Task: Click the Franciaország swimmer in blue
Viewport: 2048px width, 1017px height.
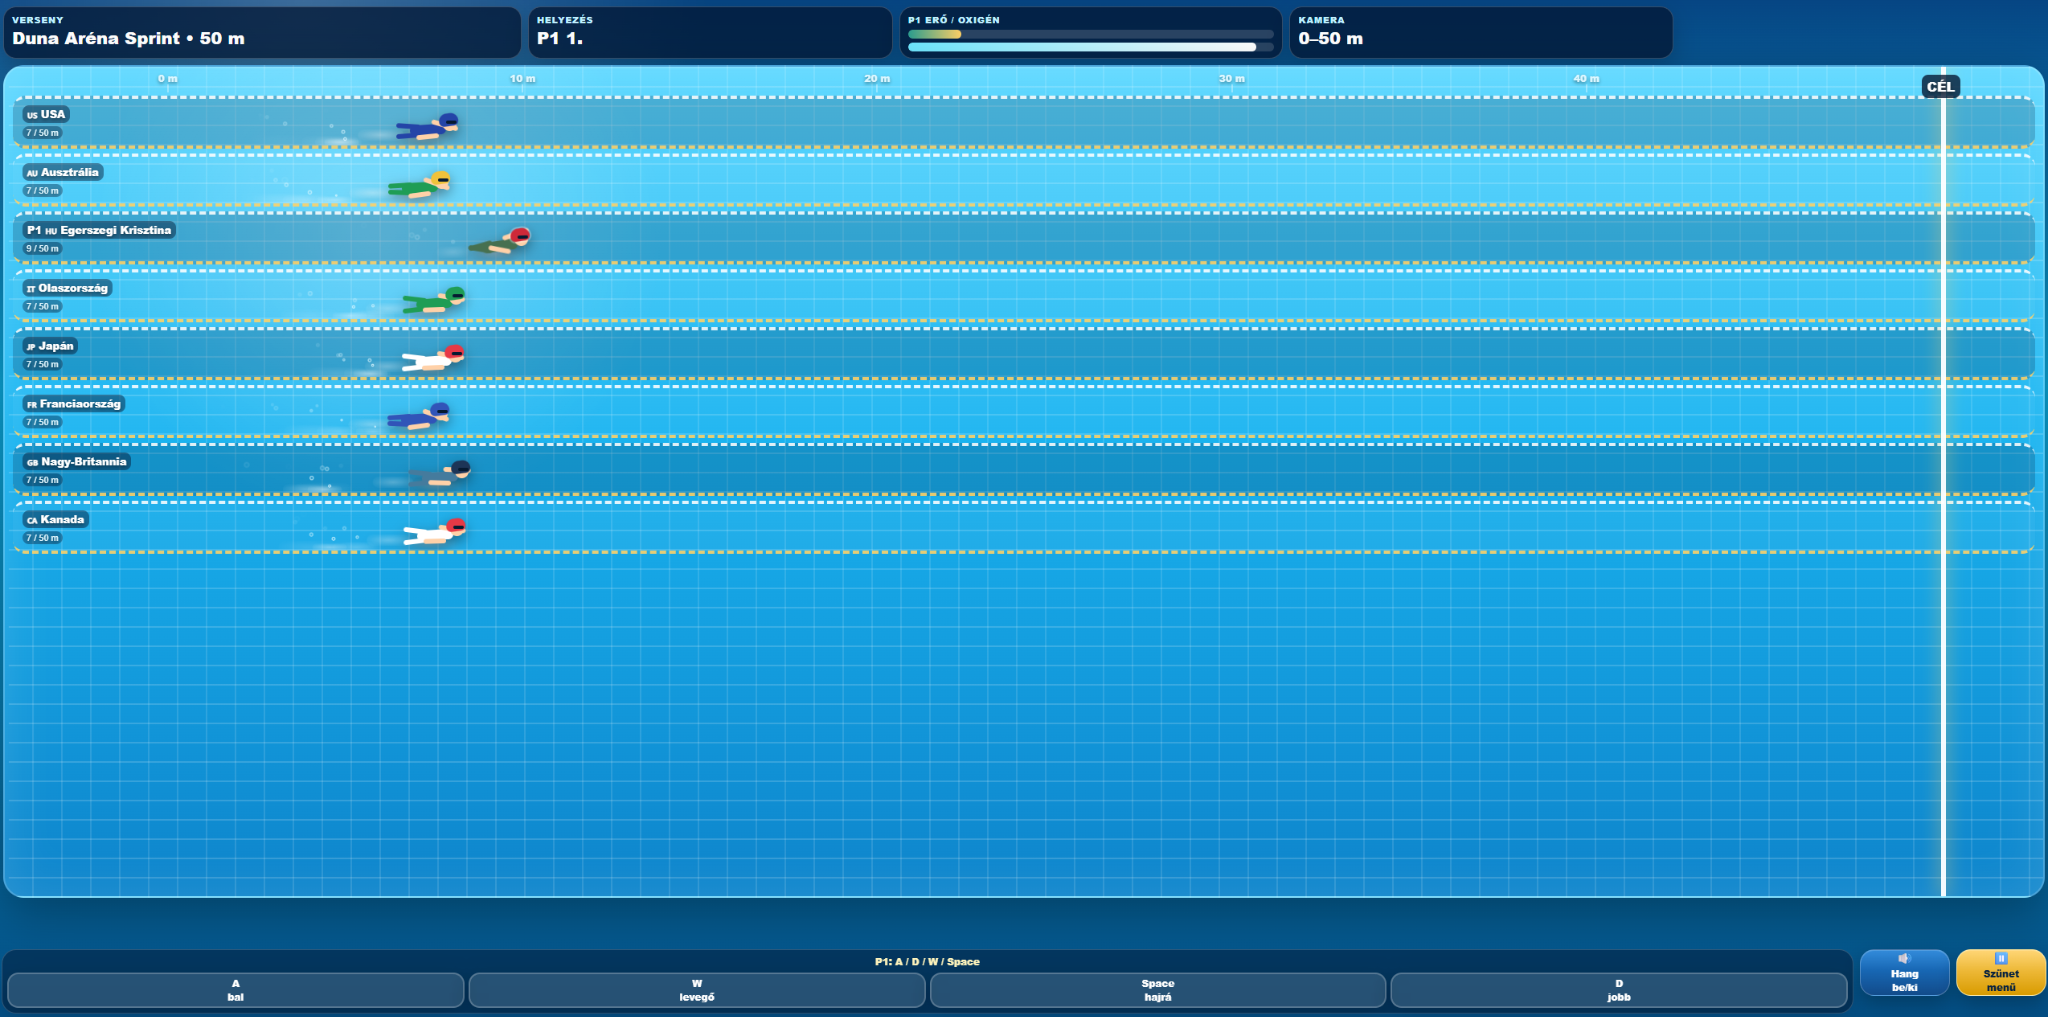Action: point(419,416)
